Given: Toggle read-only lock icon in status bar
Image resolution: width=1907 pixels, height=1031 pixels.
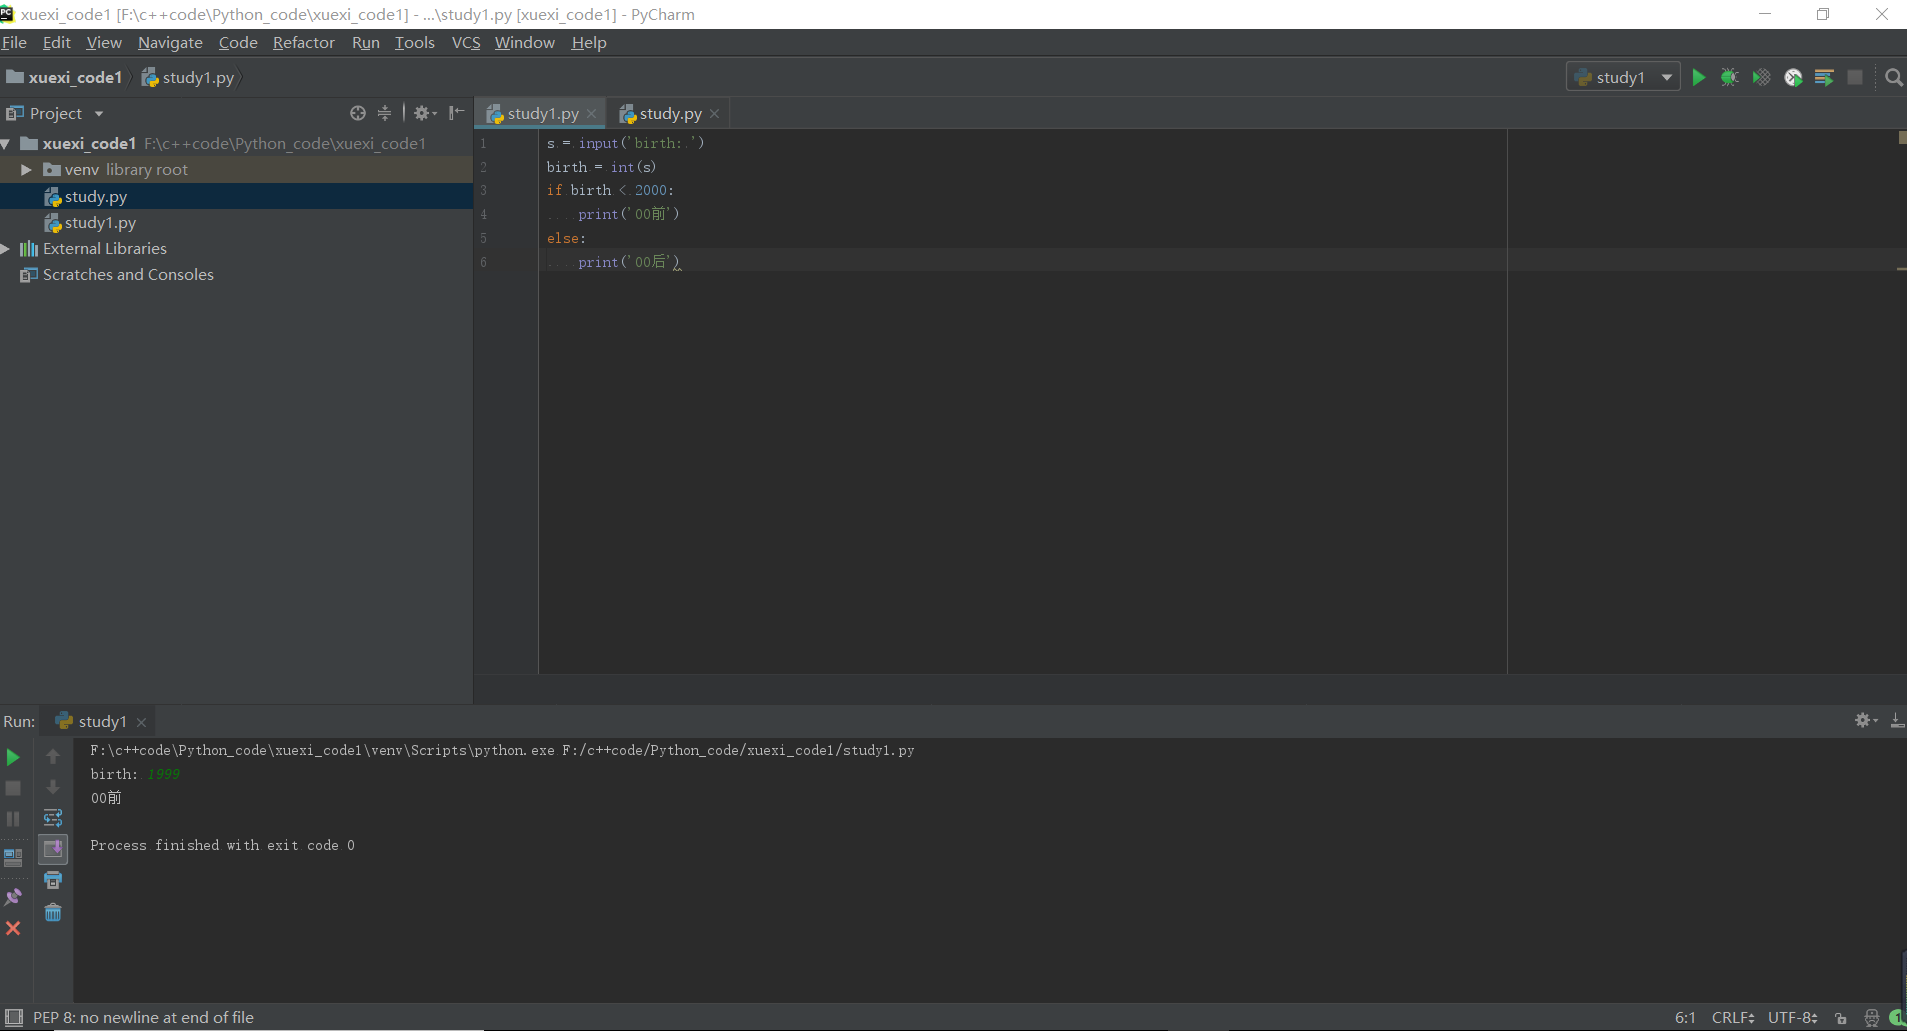Looking at the screenshot, I should point(1841,1018).
